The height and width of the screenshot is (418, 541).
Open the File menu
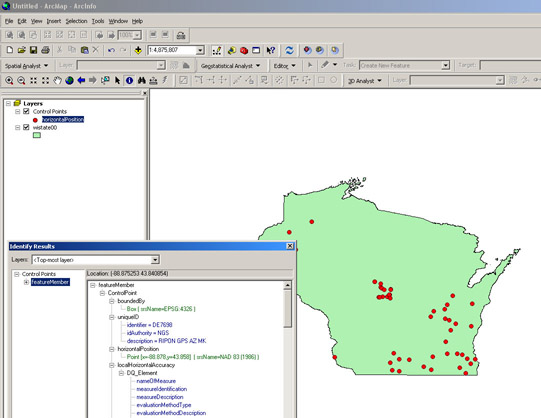(9, 21)
